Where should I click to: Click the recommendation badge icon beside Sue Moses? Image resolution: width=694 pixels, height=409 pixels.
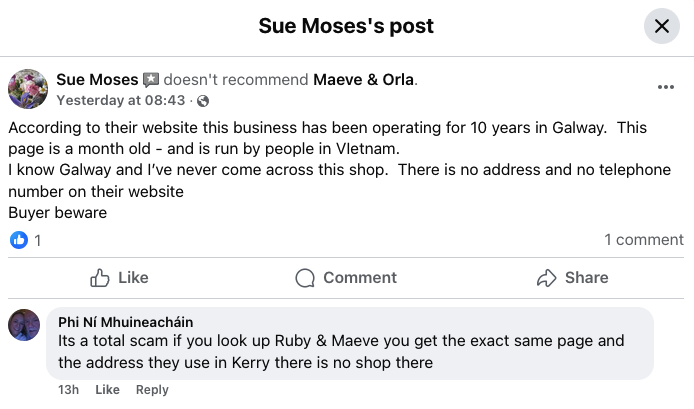click(151, 80)
